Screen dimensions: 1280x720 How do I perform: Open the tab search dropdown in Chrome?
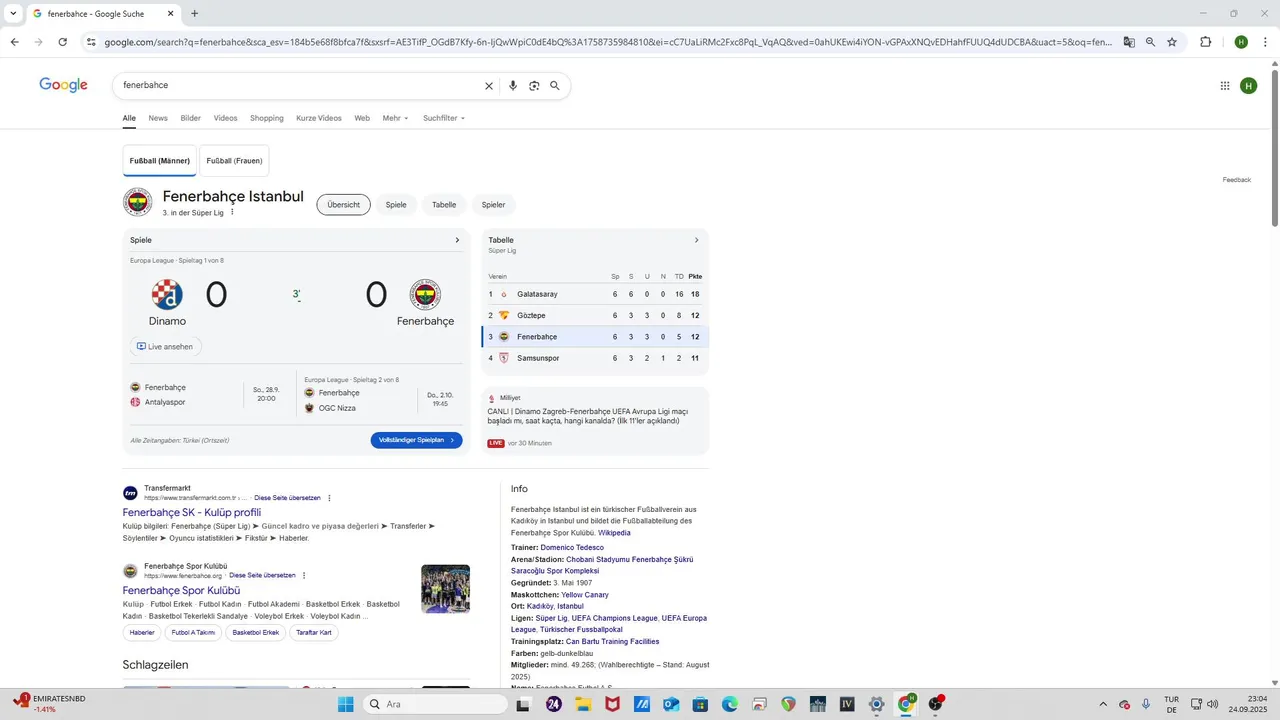coord(13,14)
